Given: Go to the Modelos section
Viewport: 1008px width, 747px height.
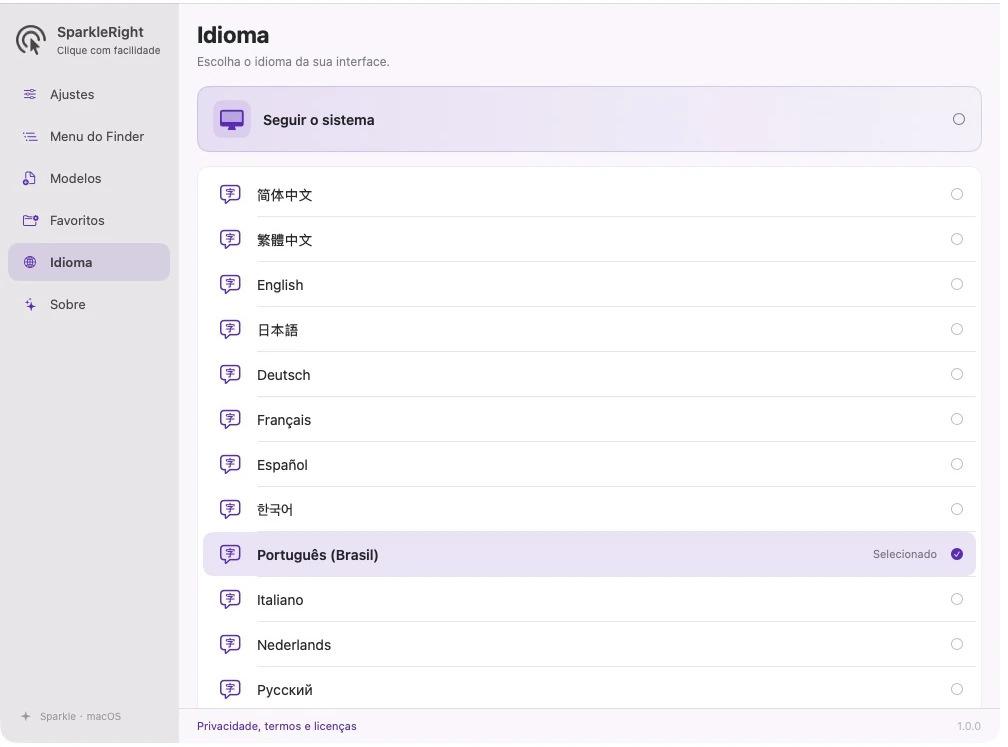Looking at the screenshot, I should [89, 178].
